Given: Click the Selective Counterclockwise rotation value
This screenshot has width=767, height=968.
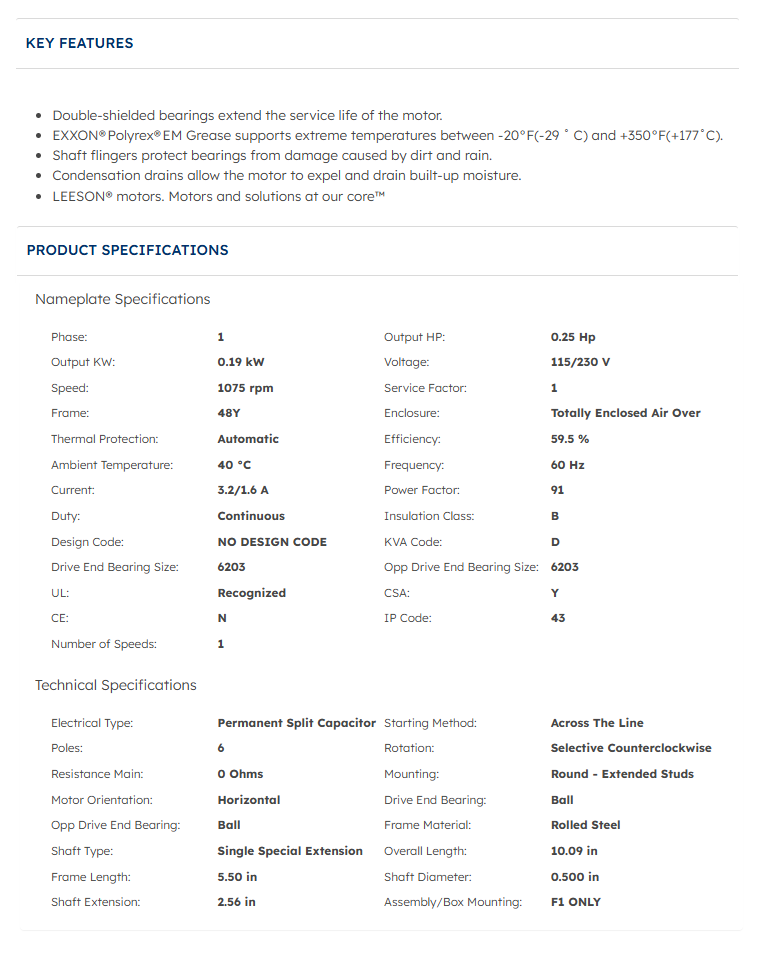Looking at the screenshot, I should pos(631,748).
